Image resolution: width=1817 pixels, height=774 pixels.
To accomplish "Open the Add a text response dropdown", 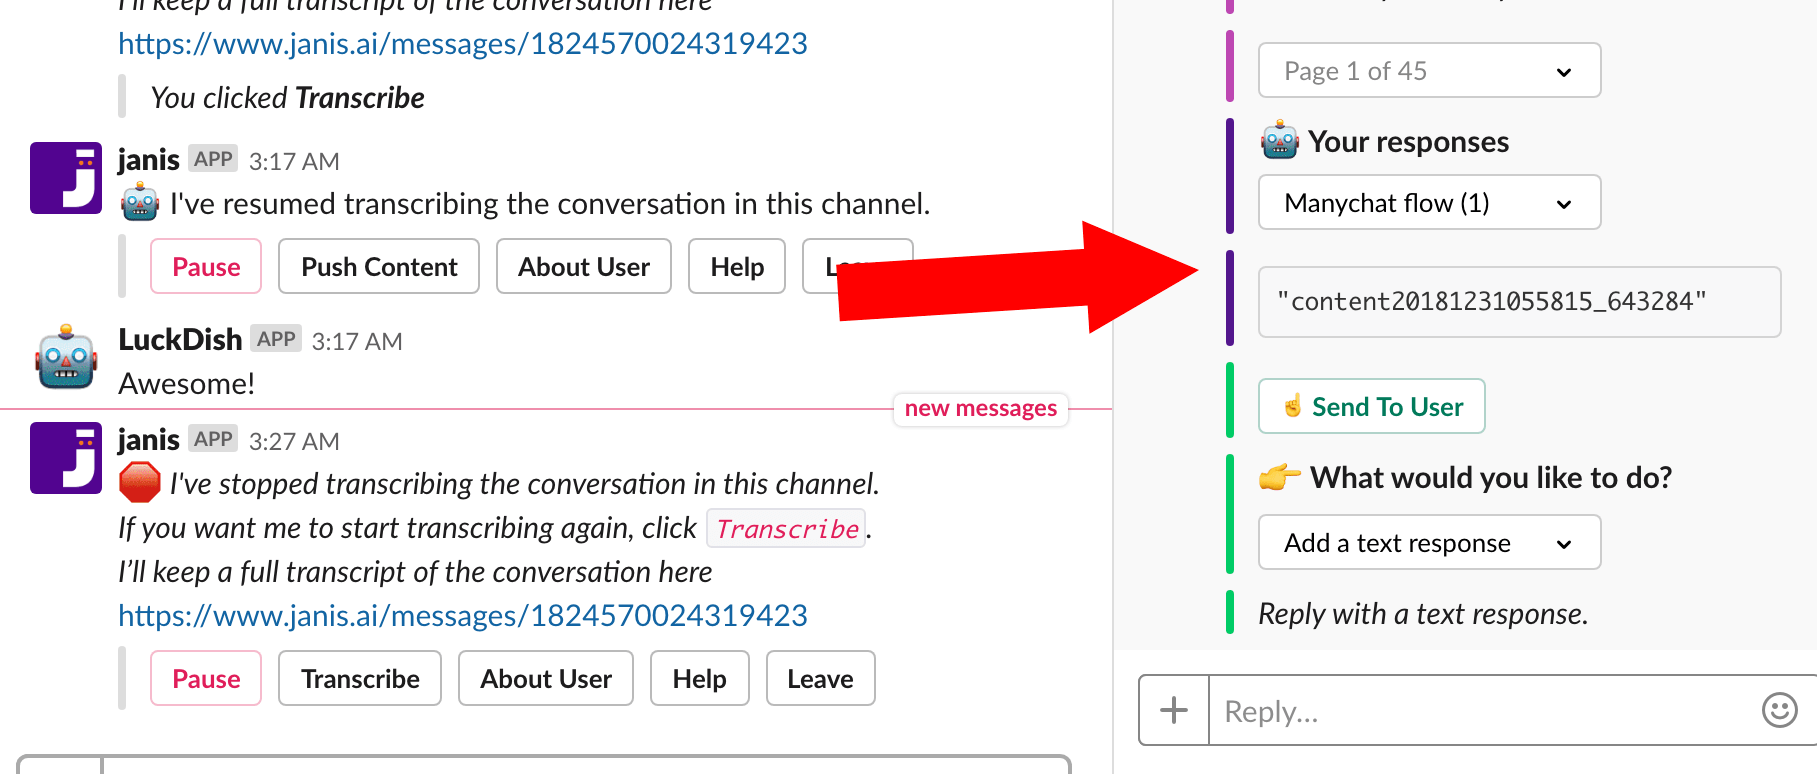I will point(1429,542).
